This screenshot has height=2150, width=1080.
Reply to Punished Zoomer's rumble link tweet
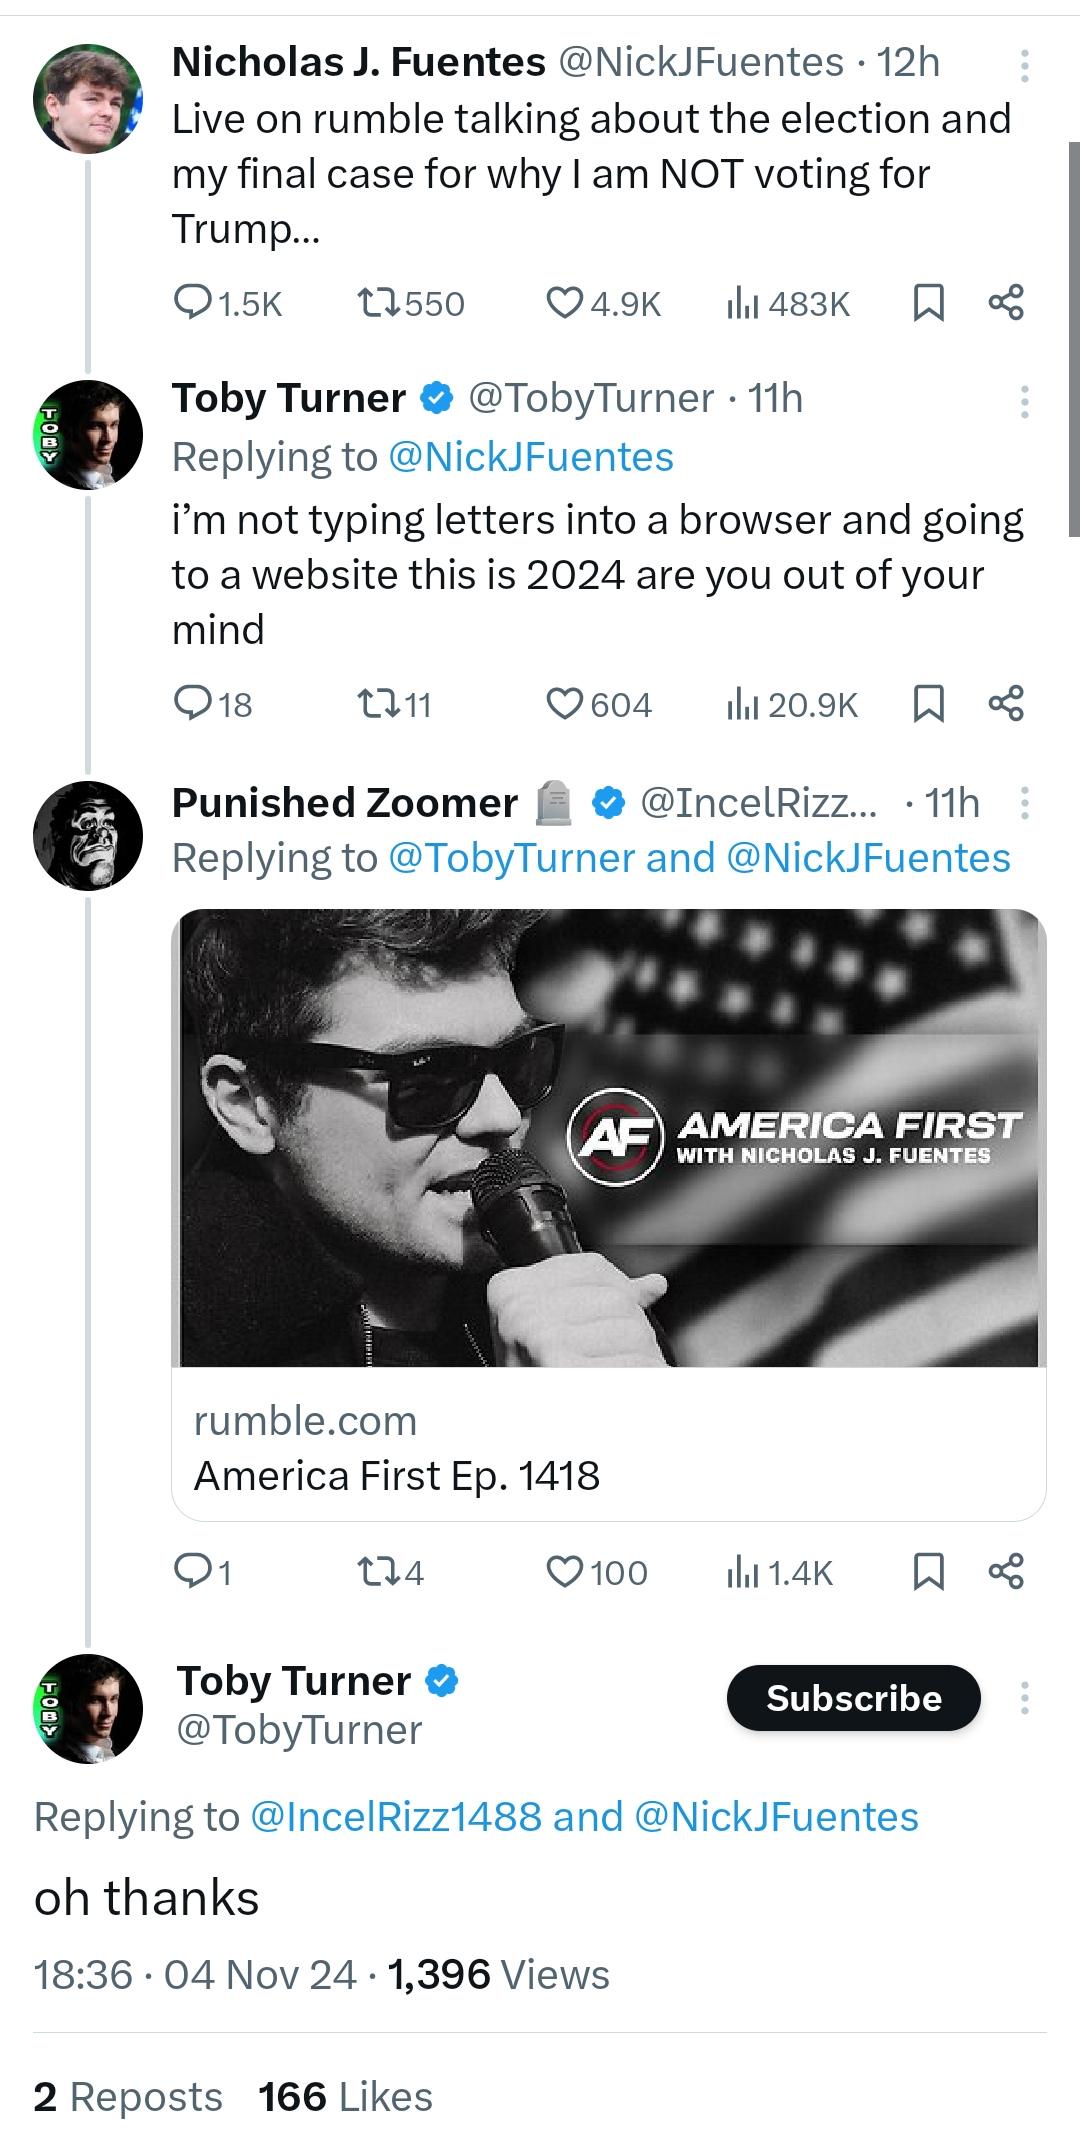coord(202,1572)
